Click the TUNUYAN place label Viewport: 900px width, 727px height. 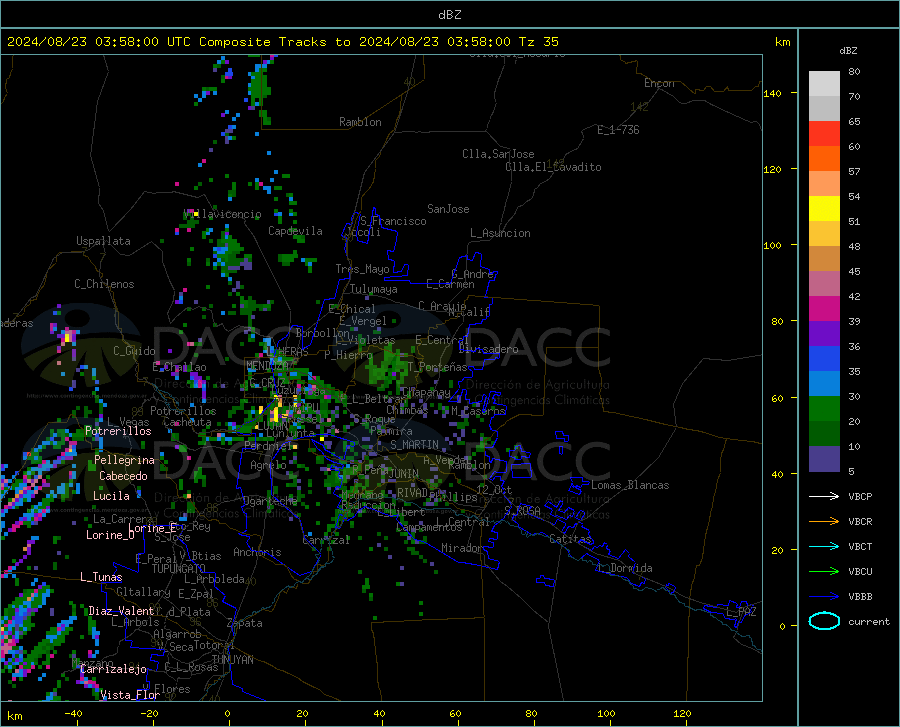[x=232, y=660]
